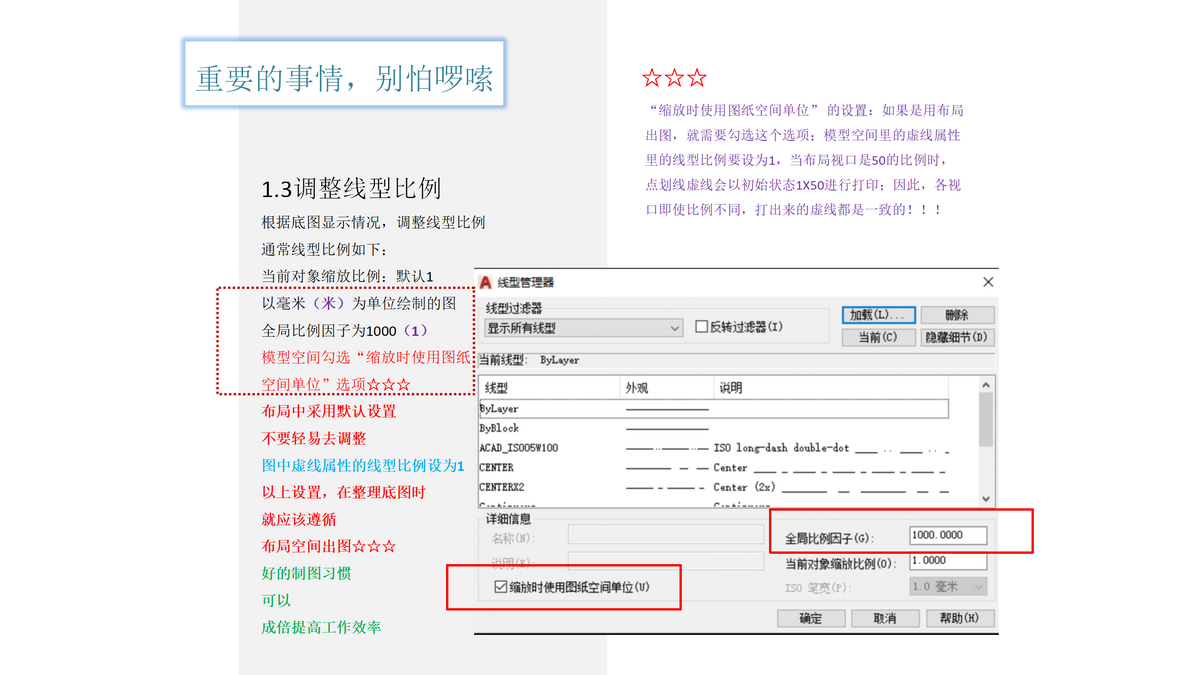Click 隐藏细节(D) to hide details
The image size is (1200, 675).
click(956, 337)
